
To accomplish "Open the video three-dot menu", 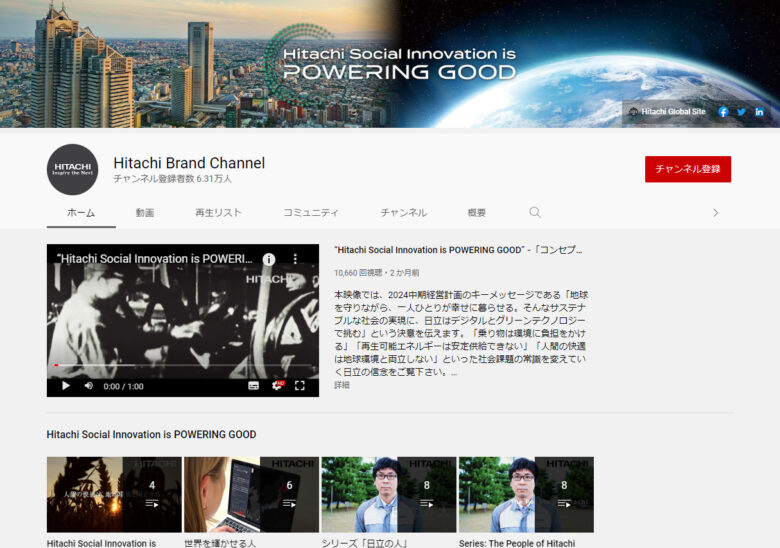I will pyautogui.click(x=295, y=259).
